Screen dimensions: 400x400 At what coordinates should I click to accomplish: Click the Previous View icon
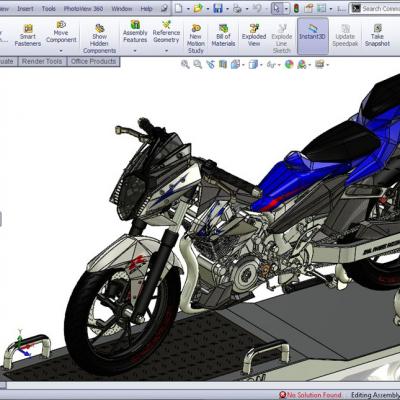(210, 64)
